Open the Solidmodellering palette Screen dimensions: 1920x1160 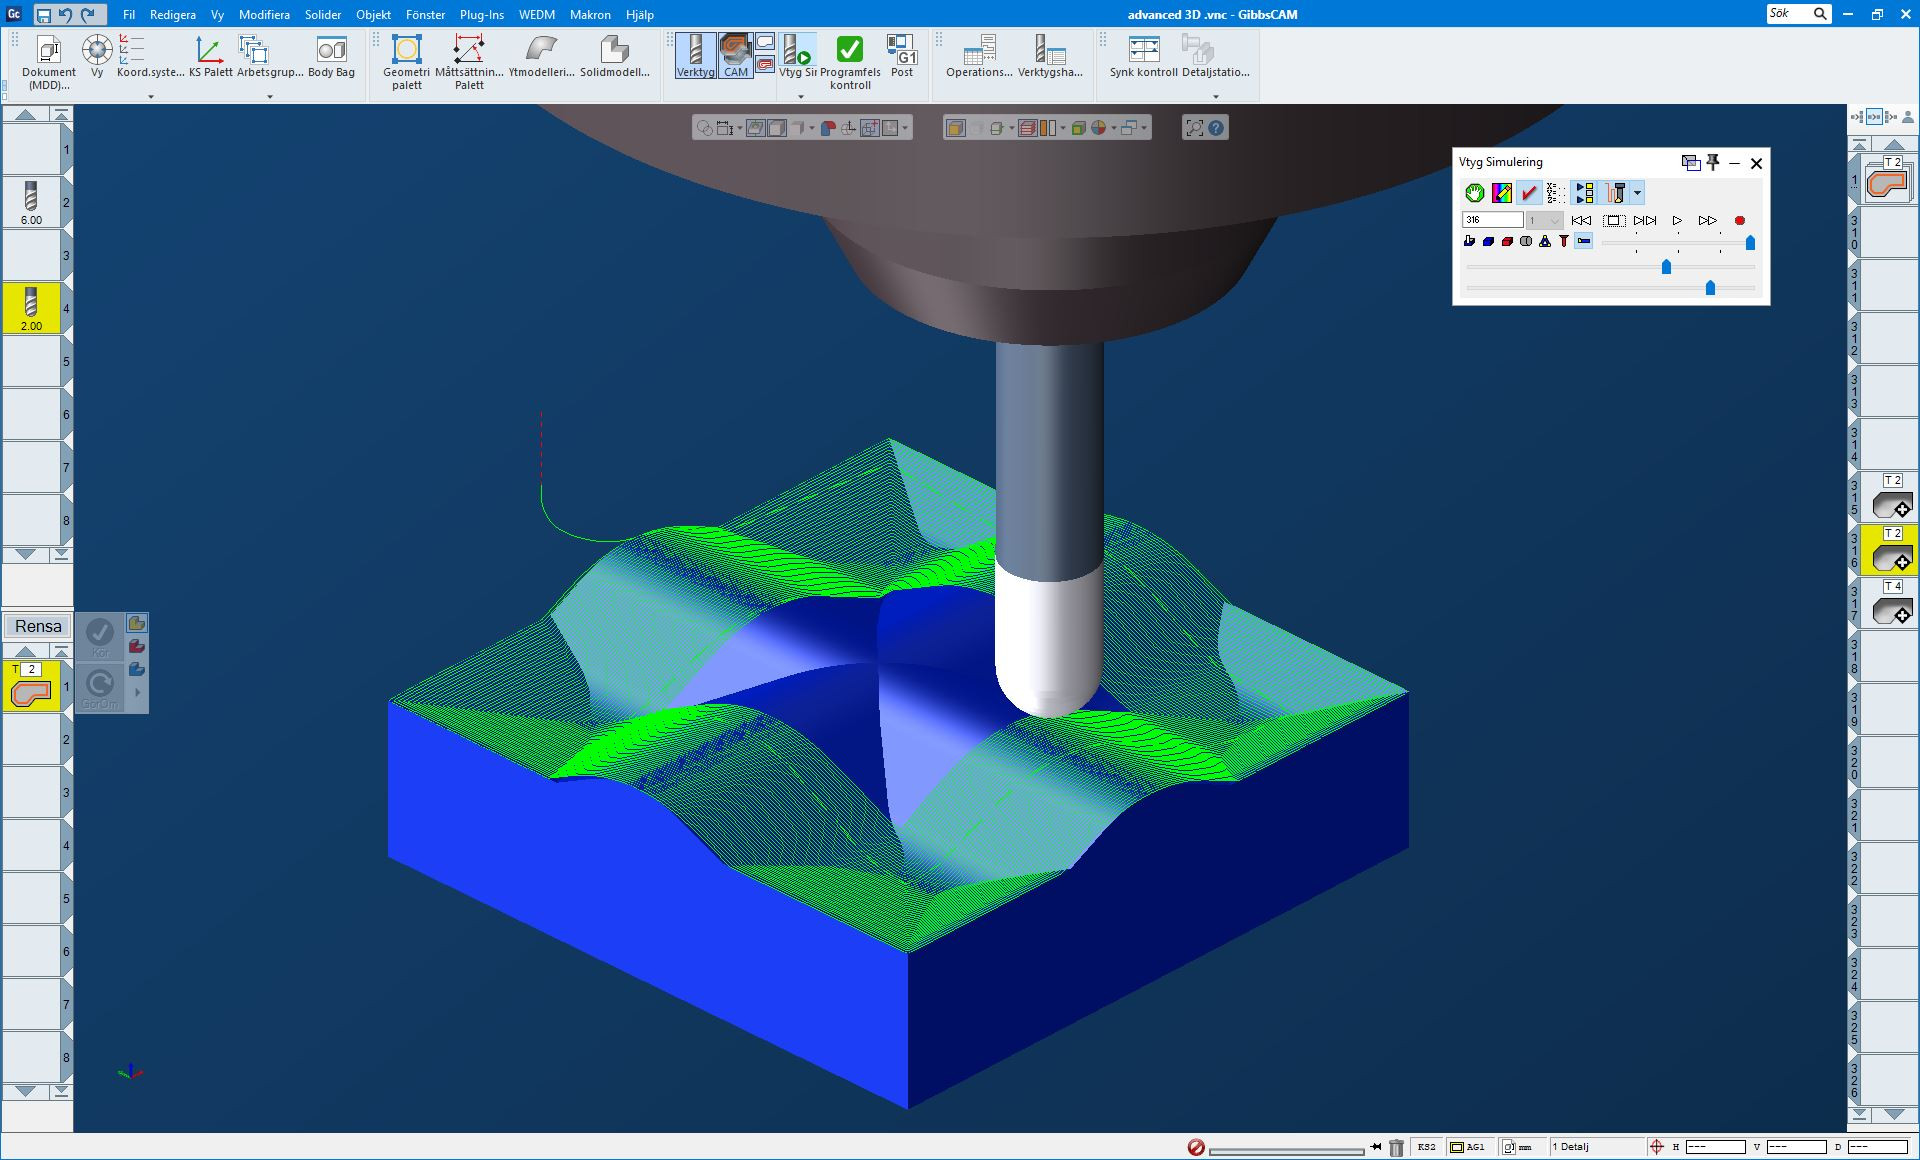(614, 56)
